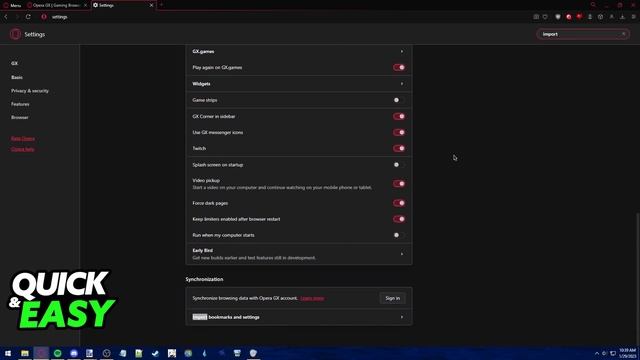Toggle the Video pickup switch
The image size is (640, 360).
pyautogui.click(x=399, y=184)
